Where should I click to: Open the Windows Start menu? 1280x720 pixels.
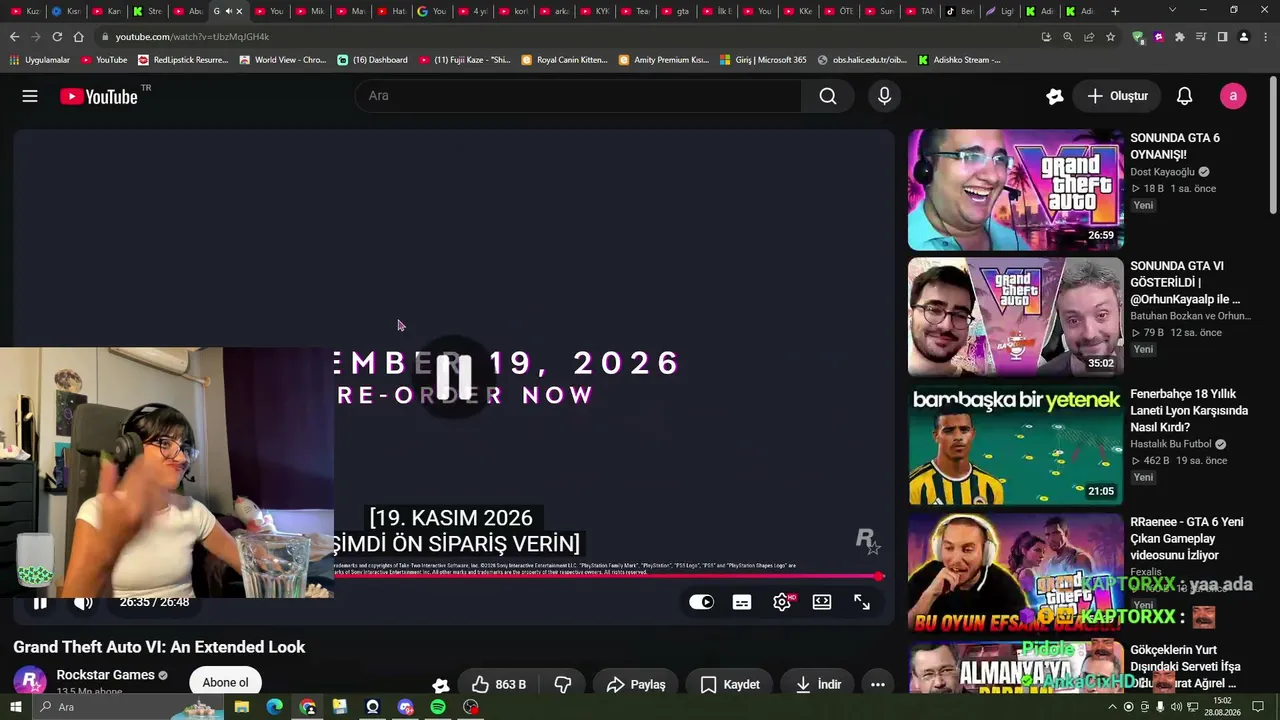click(x=16, y=707)
